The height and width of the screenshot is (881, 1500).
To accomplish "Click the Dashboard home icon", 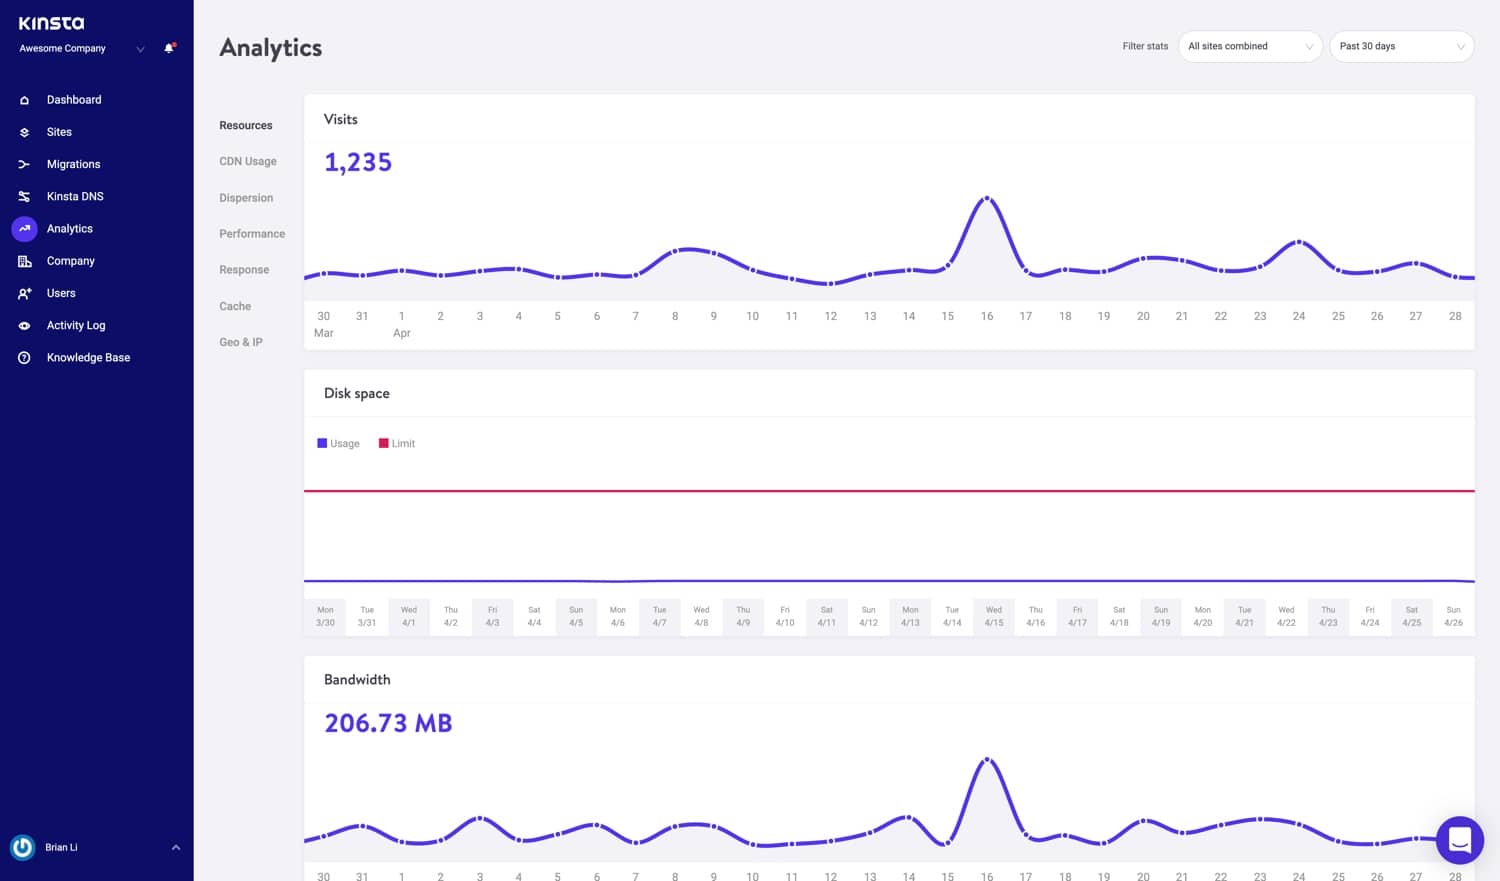I will pyautogui.click(x=24, y=100).
